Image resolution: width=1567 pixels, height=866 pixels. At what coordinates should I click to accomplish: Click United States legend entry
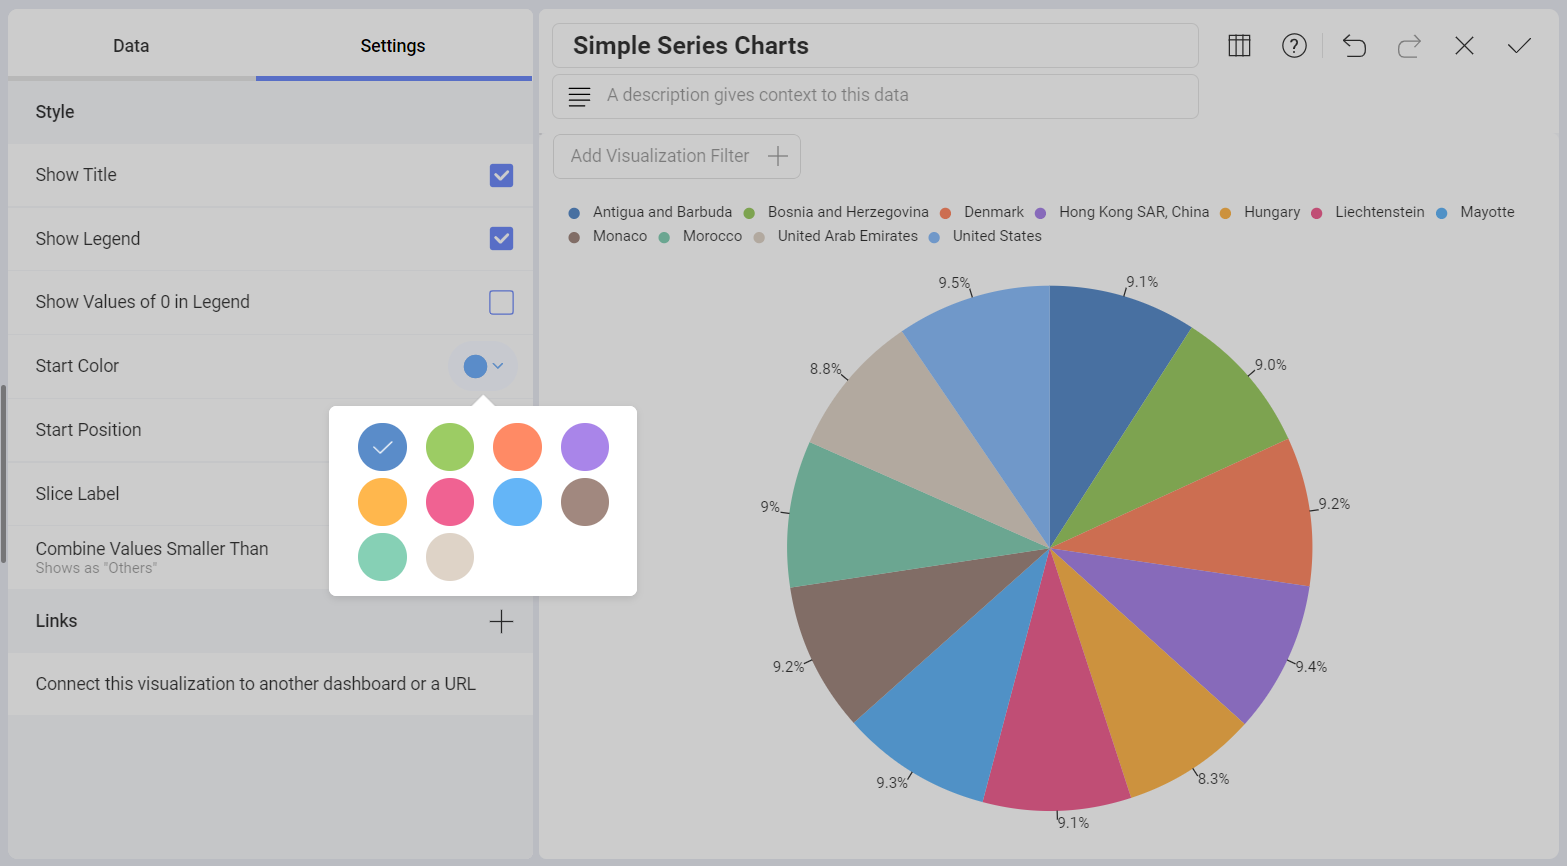[x=985, y=236]
